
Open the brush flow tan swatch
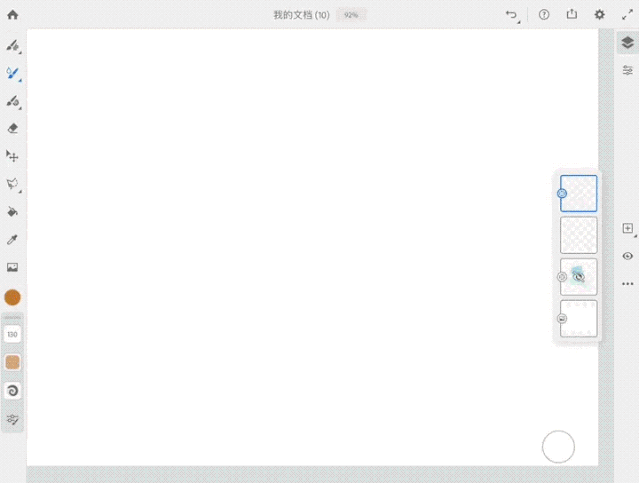(13, 362)
